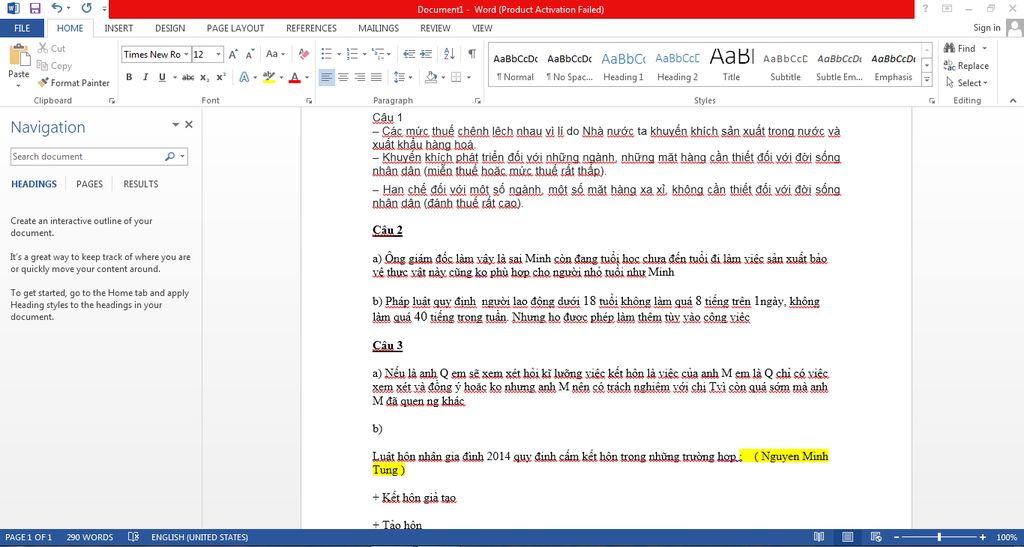The width and height of the screenshot is (1024, 547).
Task: Activate Format Painter
Action: point(73,83)
